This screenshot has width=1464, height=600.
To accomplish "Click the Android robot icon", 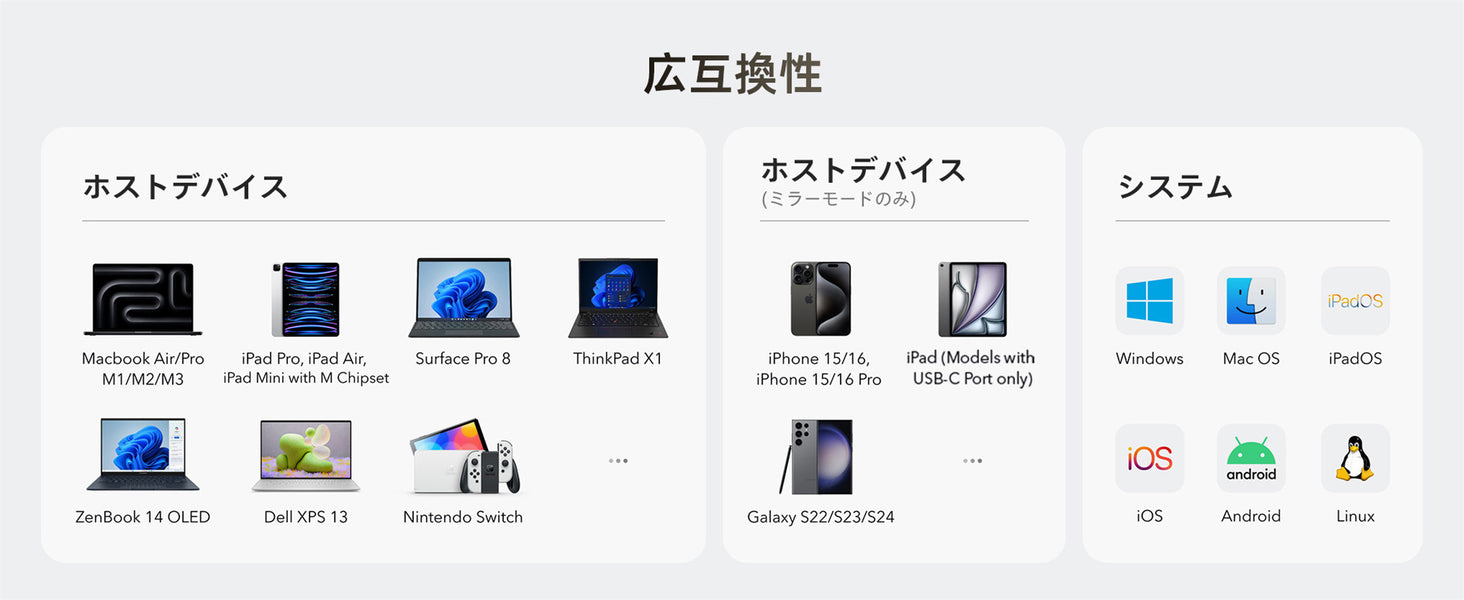I will pos(1251,458).
